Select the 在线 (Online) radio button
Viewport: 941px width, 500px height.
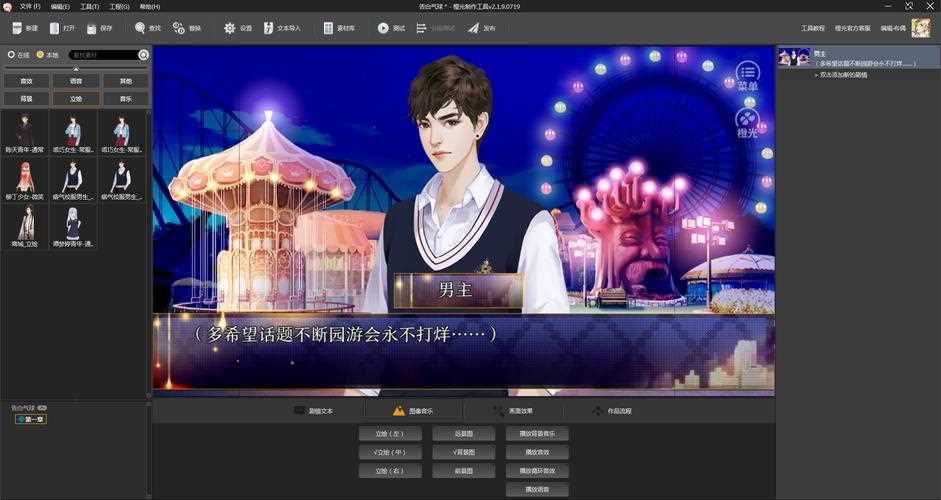click(x=11, y=55)
